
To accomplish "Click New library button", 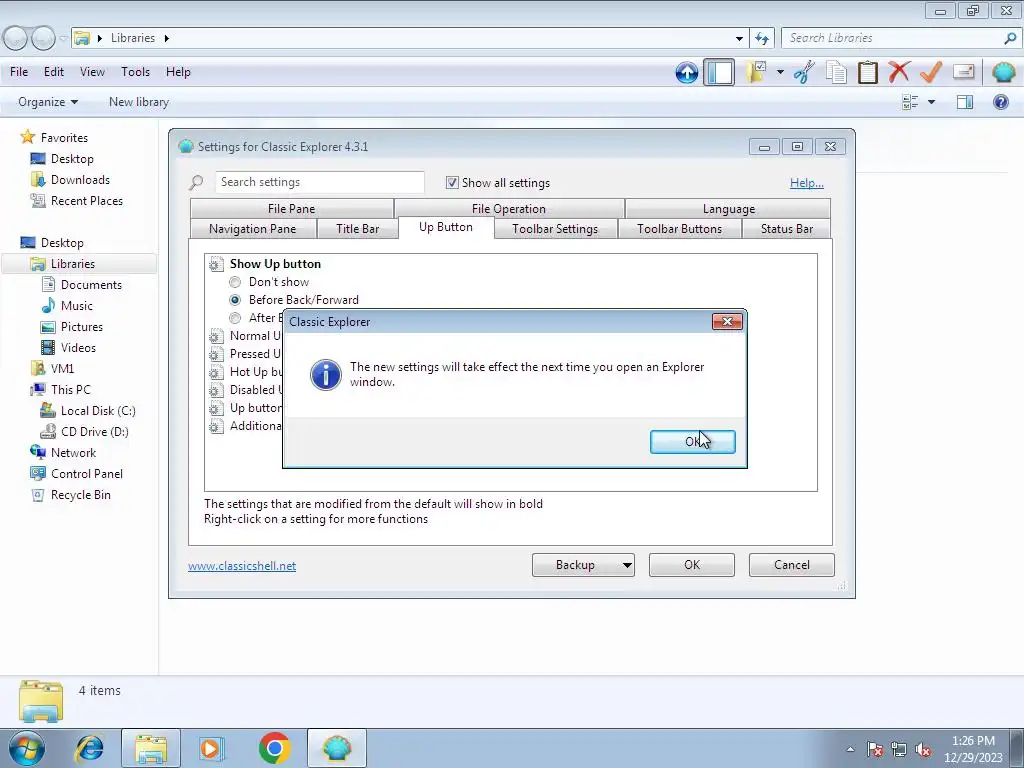I will coord(138,102).
